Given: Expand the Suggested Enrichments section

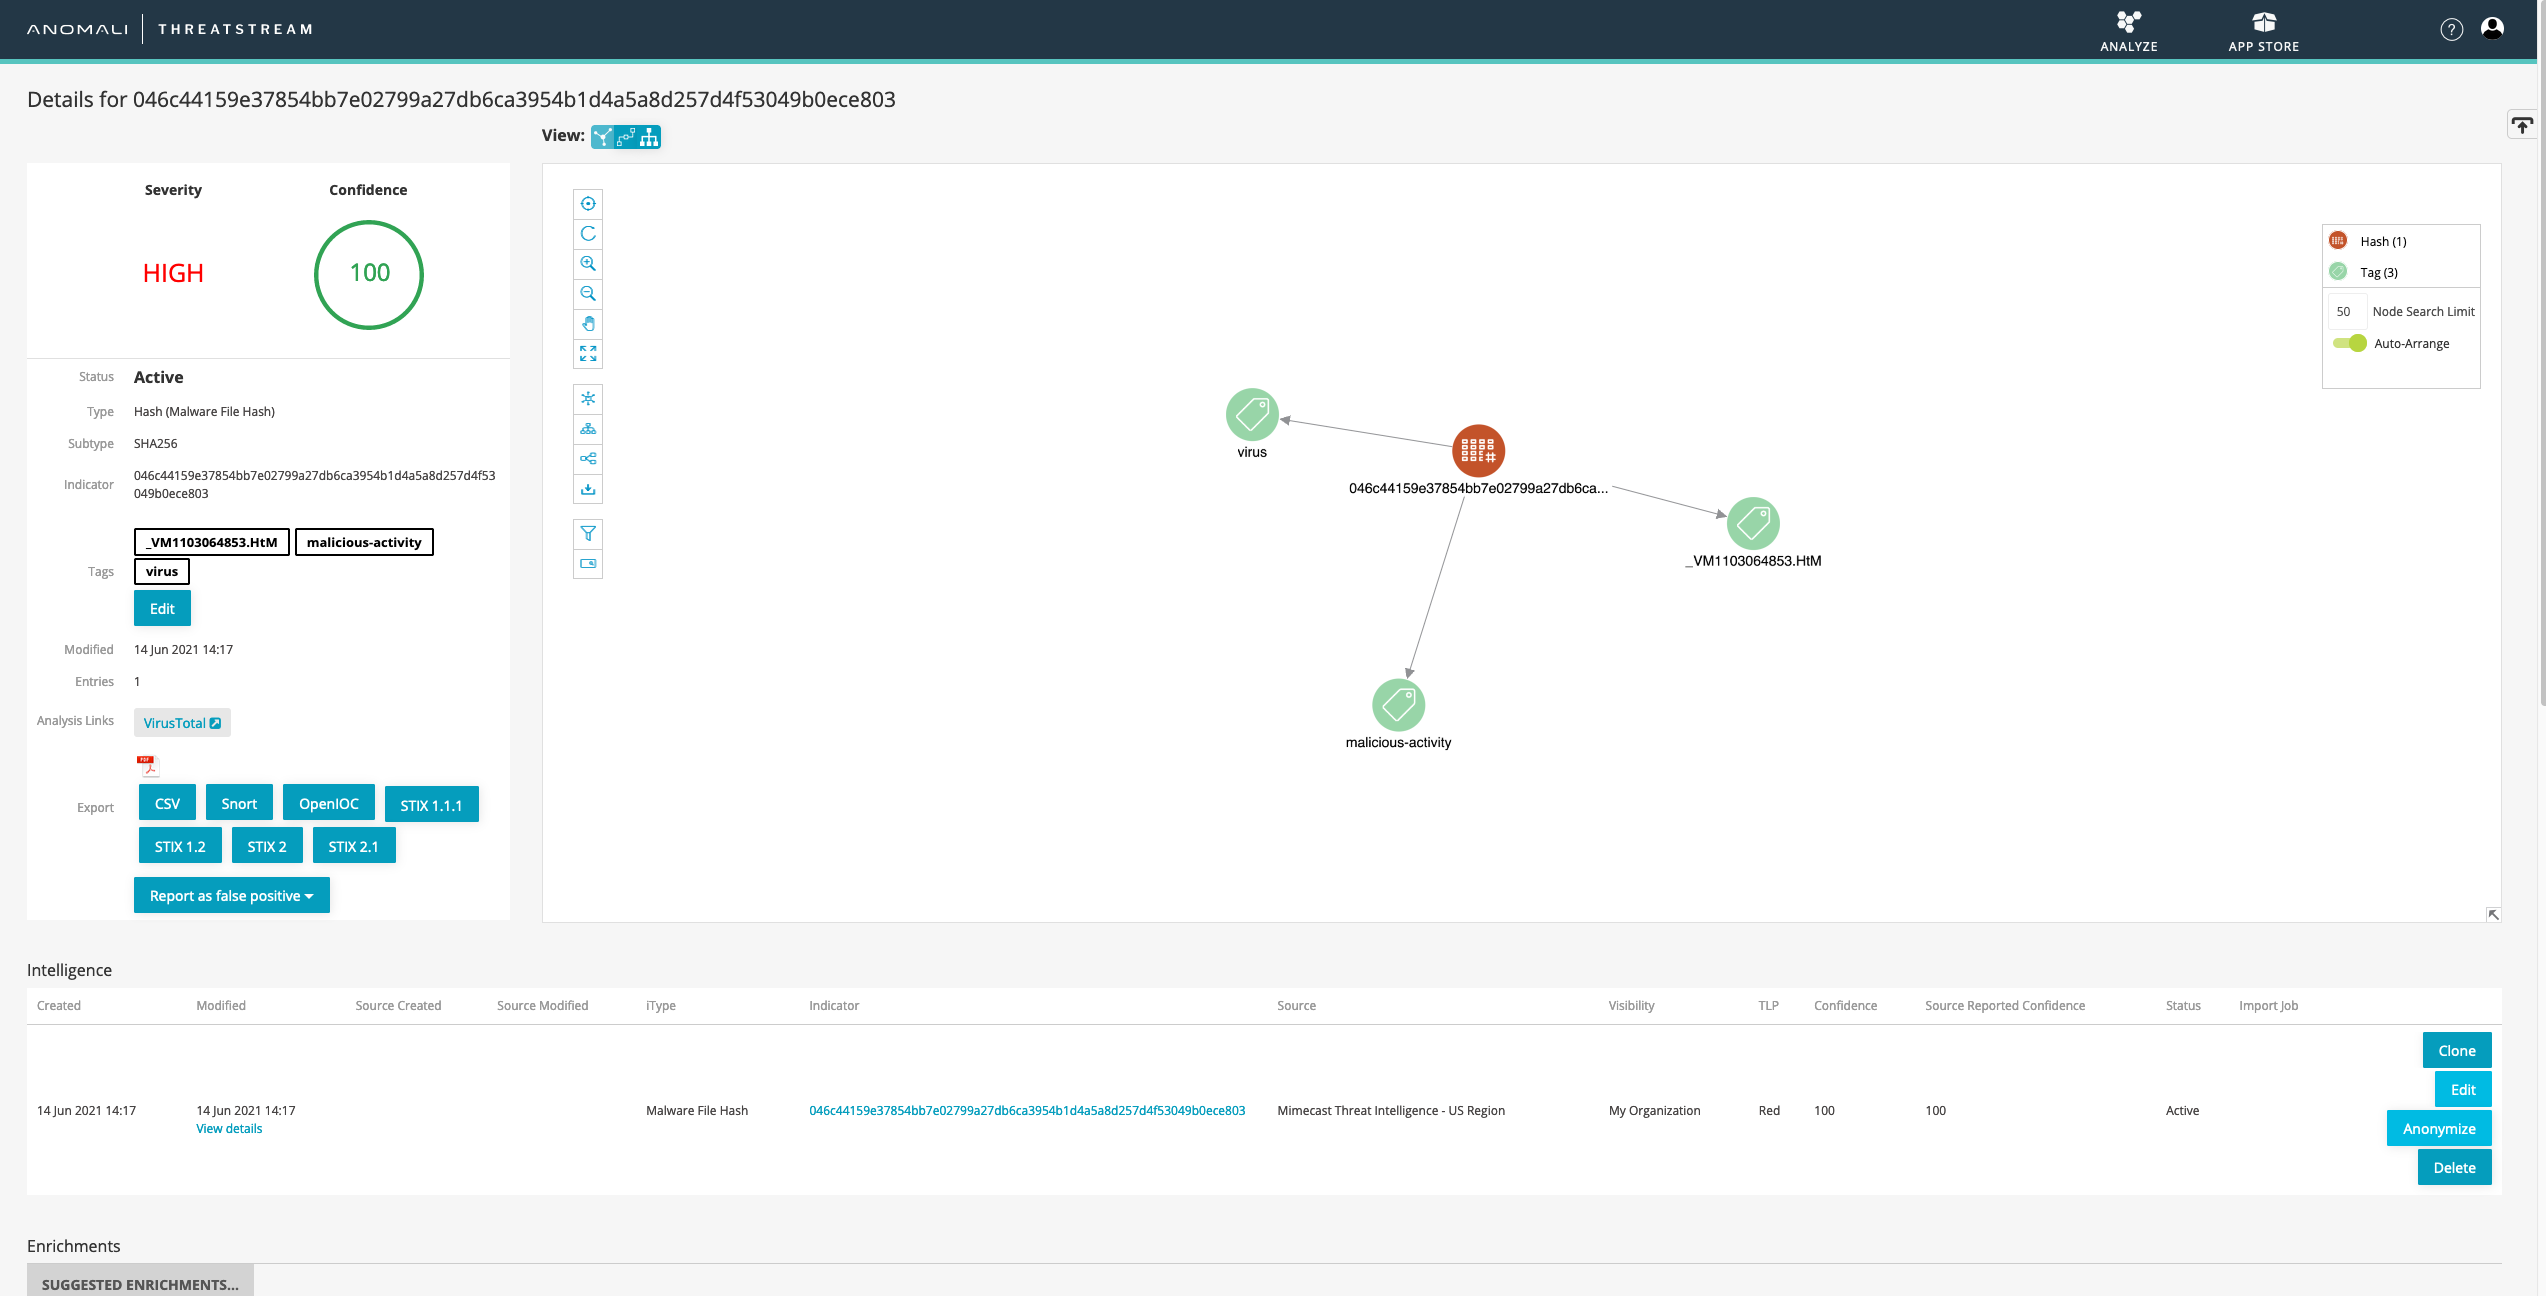Looking at the screenshot, I should [x=140, y=1284].
